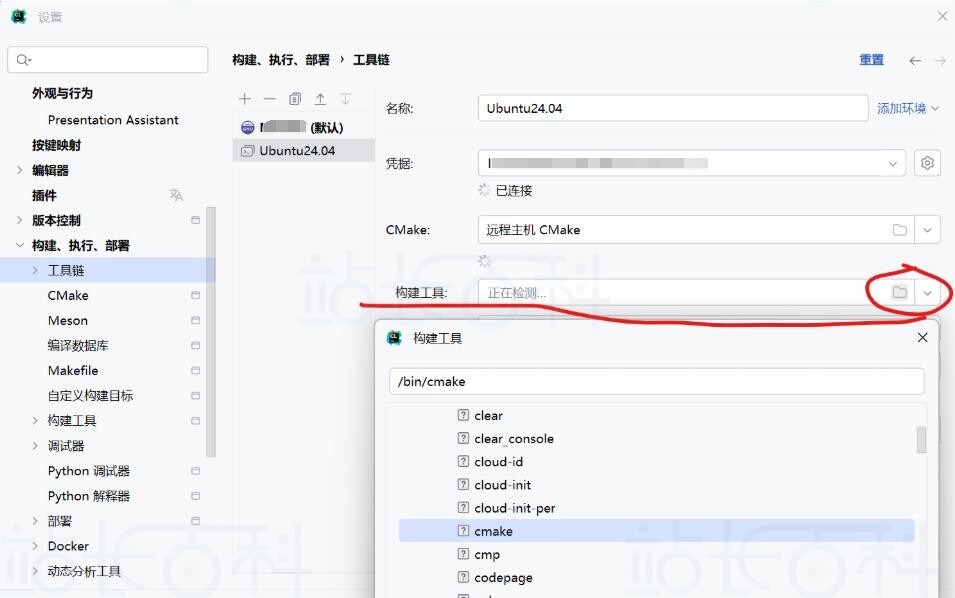The image size is (955, 598).
Task: Click project-level icon beside 部署
Action: tap(196, 521)
